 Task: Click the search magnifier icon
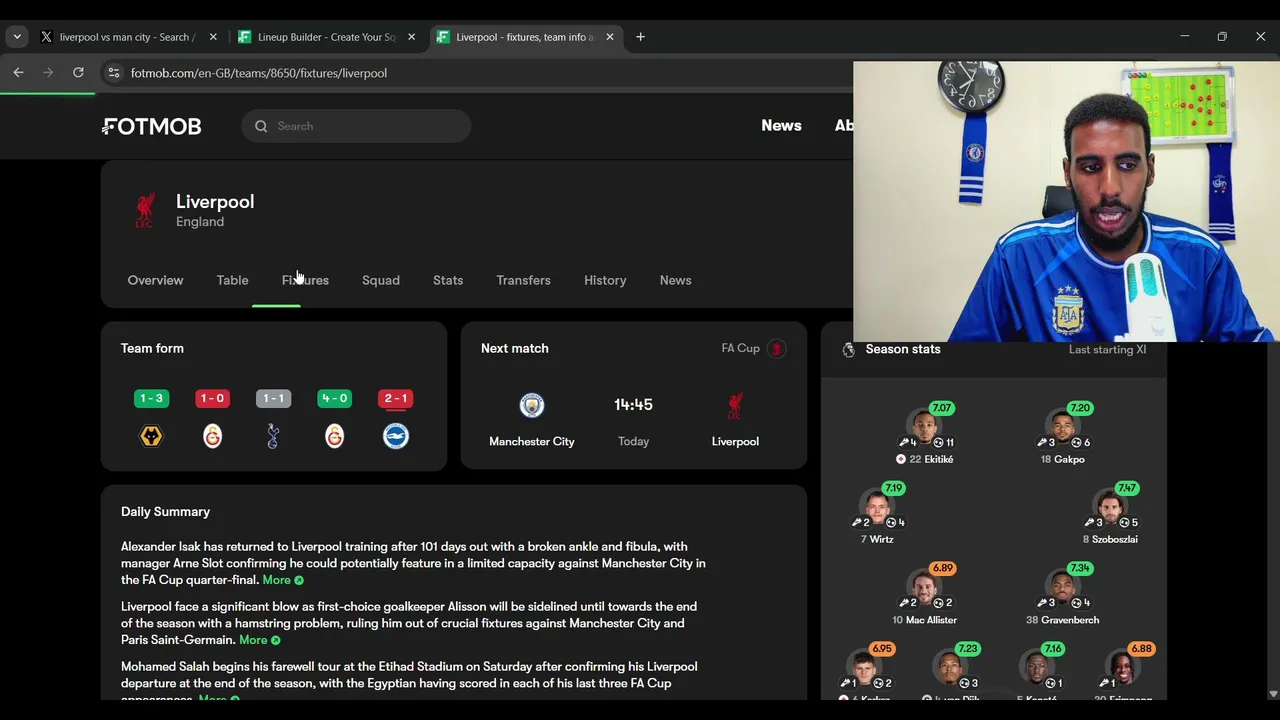(x=261, y=126)
